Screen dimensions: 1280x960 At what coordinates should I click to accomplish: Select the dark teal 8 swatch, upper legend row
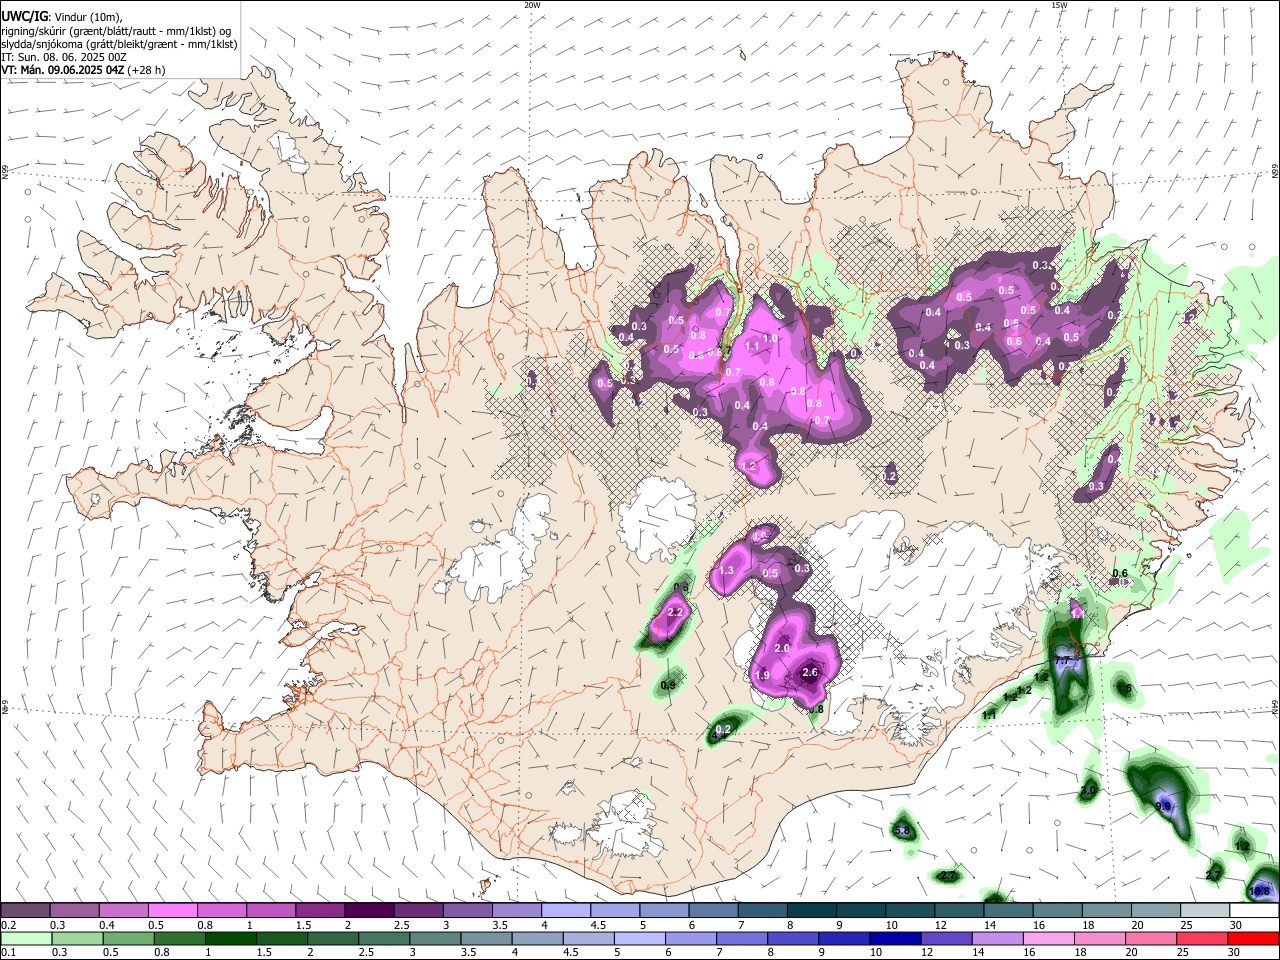pos(812,910)
